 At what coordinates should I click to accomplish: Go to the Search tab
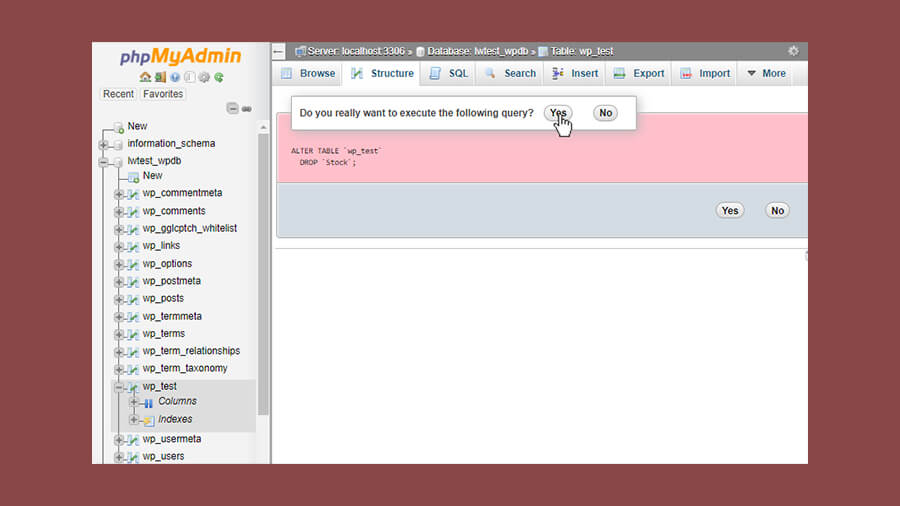510,73
